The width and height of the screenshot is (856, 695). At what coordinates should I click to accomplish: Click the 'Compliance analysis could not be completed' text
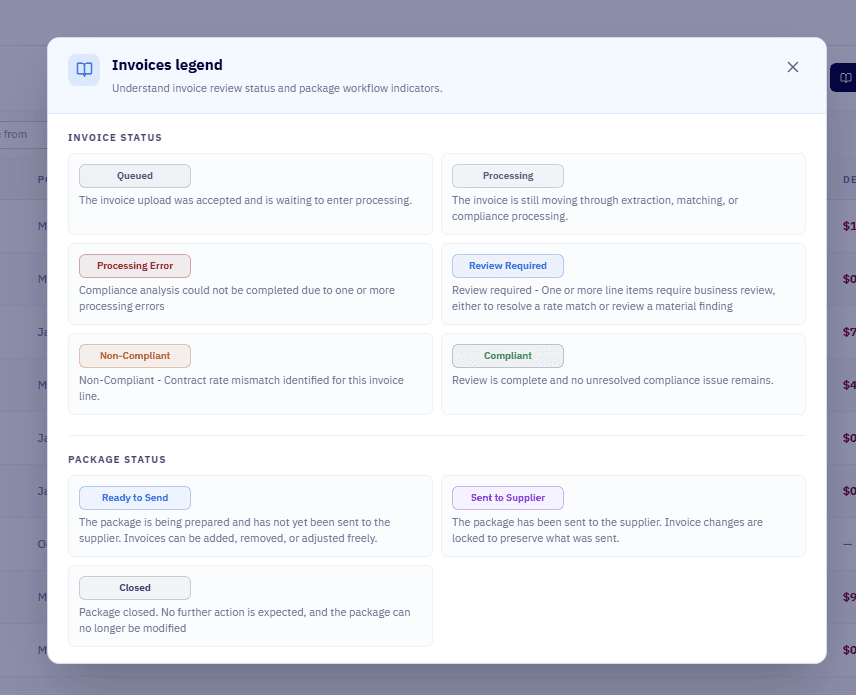pos(237,298)
